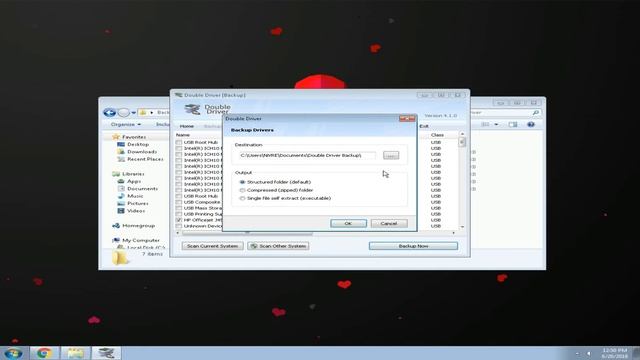Open Documents library in Explorer sidebar
Screen dimensions: 640x360
142,189
